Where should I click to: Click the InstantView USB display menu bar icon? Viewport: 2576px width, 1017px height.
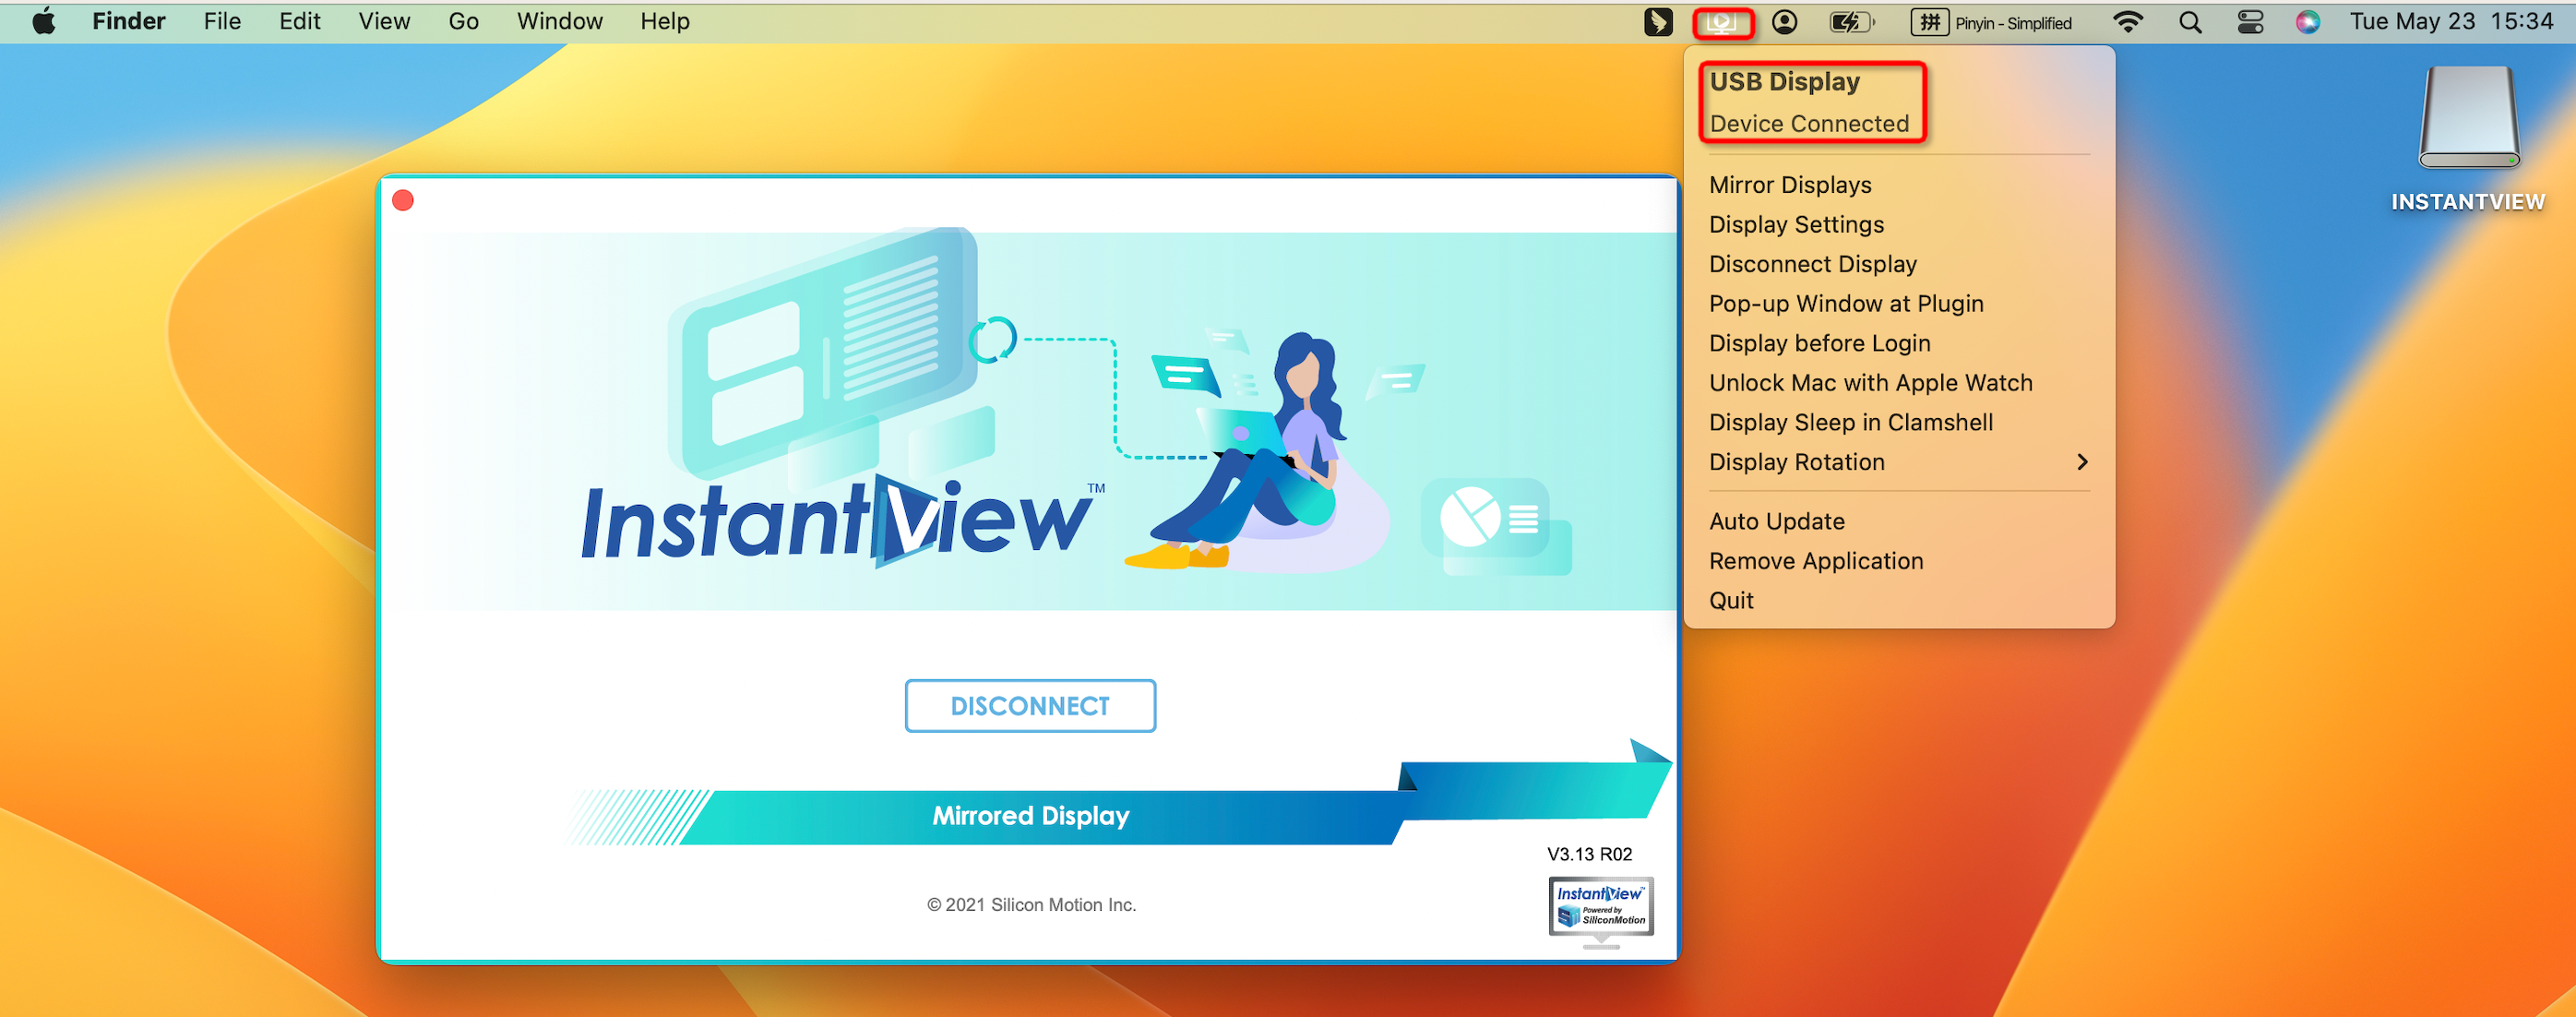[1722, 22]
